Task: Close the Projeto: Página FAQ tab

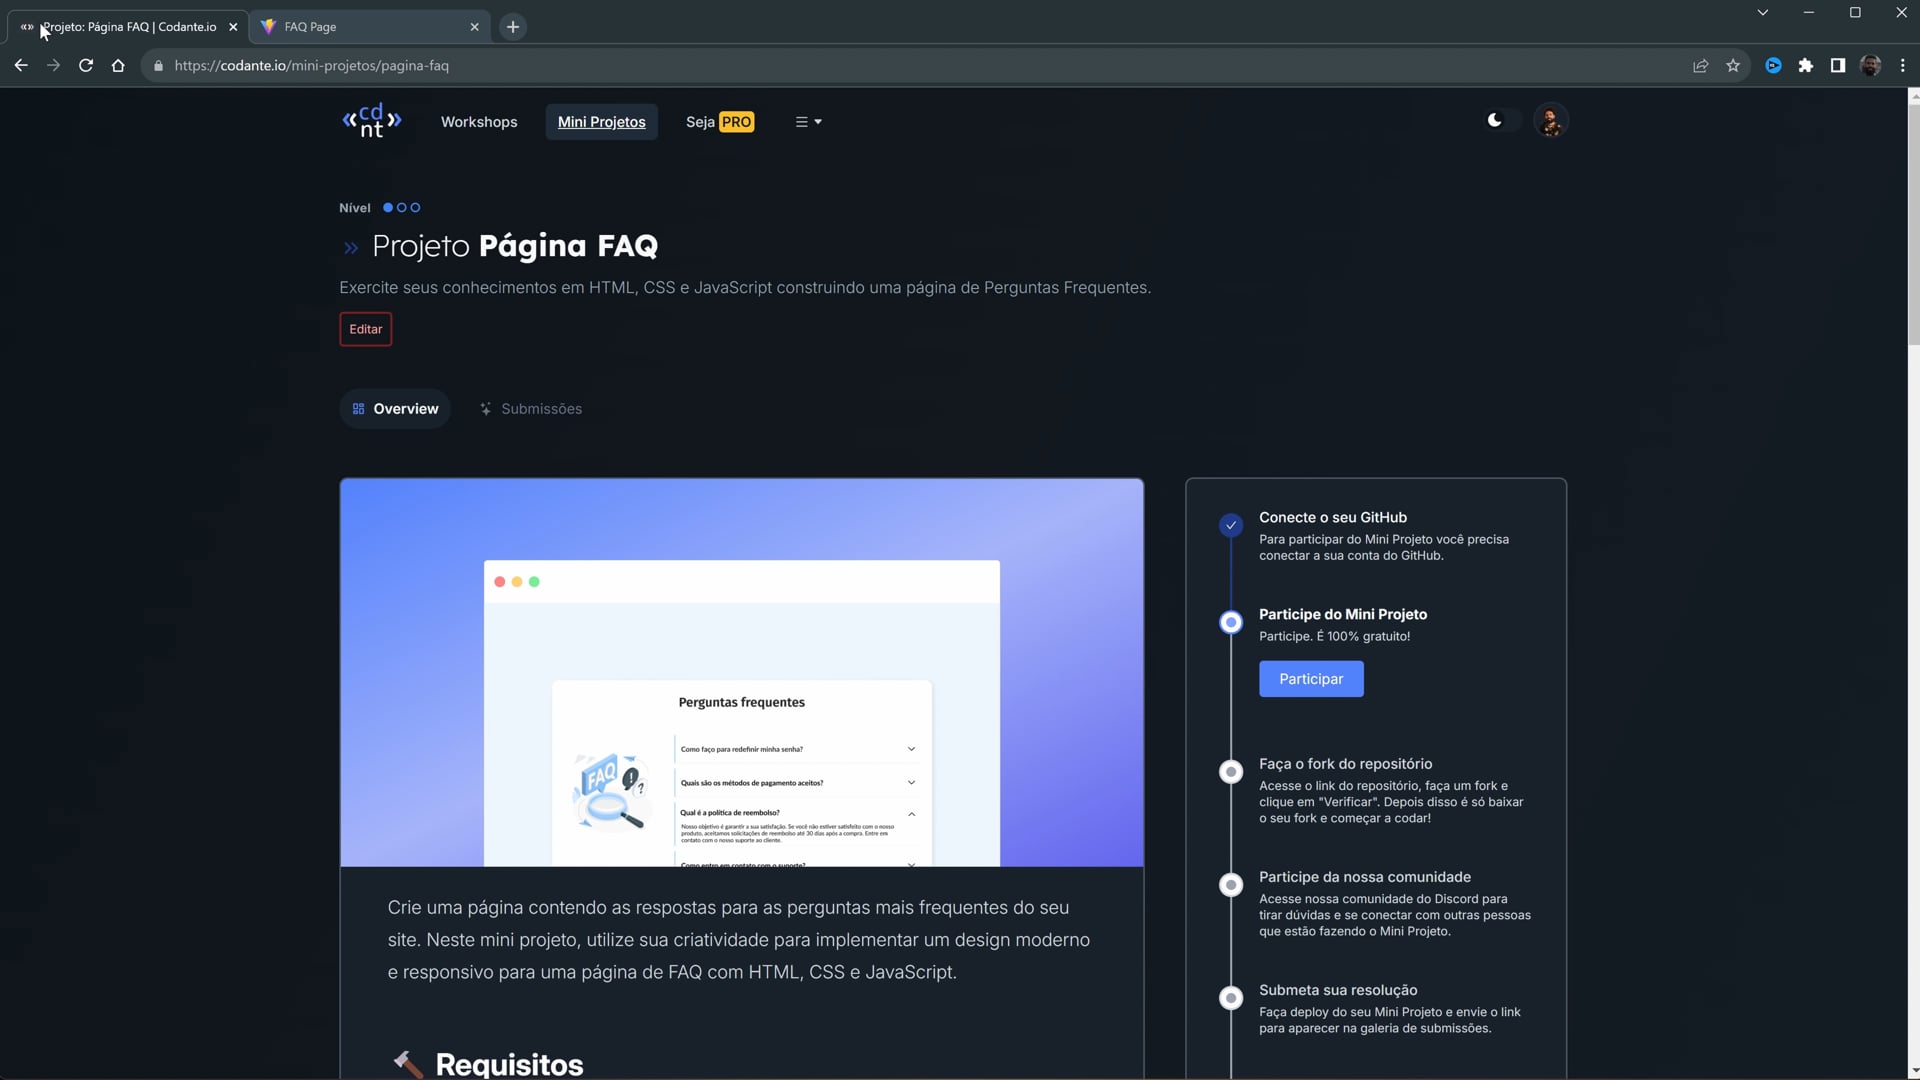Action: [233, 27]
